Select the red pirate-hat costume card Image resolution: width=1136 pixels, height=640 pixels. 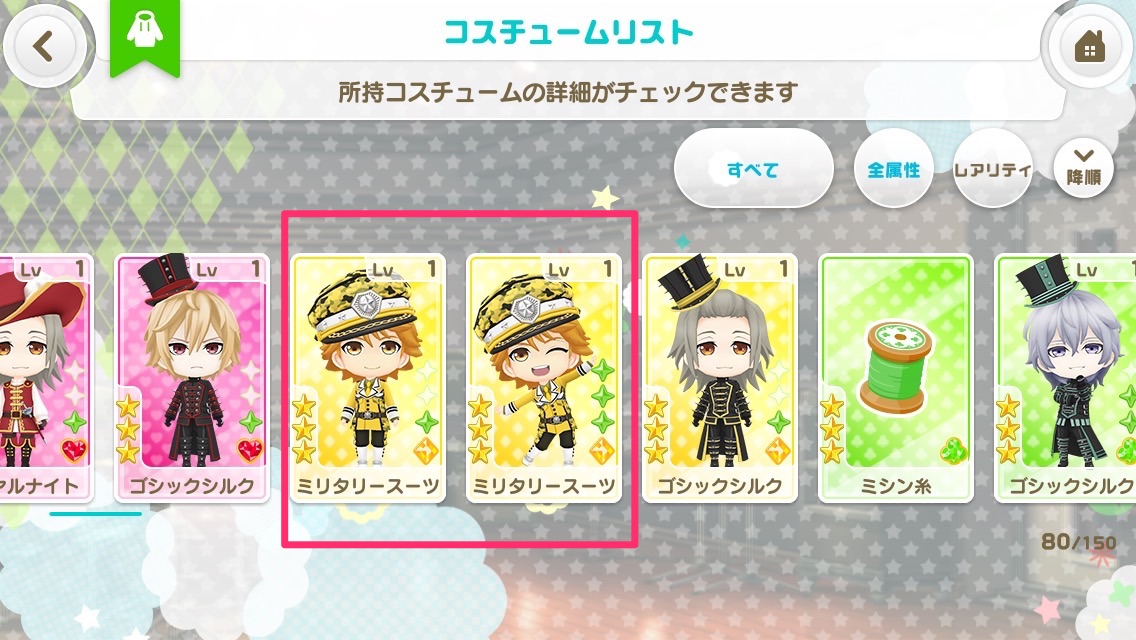[x=45, y=378]
